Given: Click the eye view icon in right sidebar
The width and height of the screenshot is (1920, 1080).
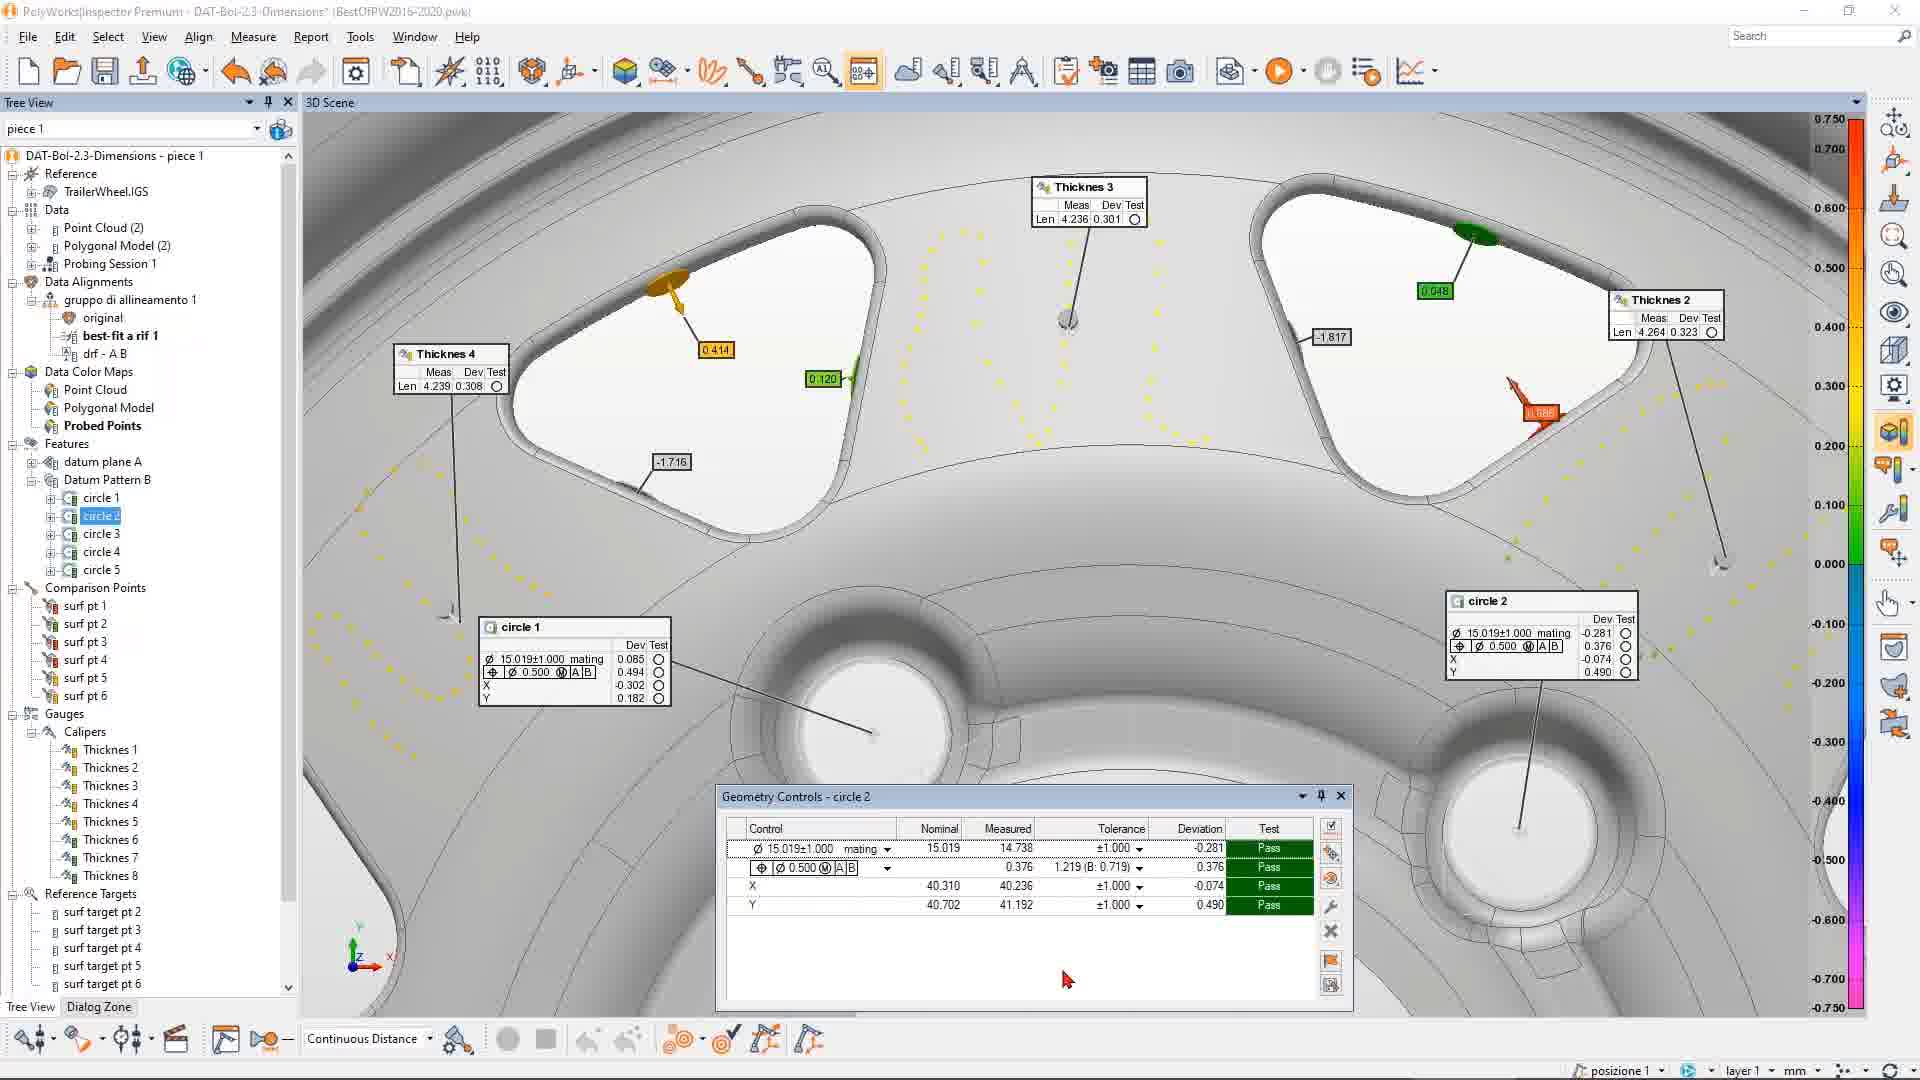Looking at the screenshot, I should (1893, 312).
